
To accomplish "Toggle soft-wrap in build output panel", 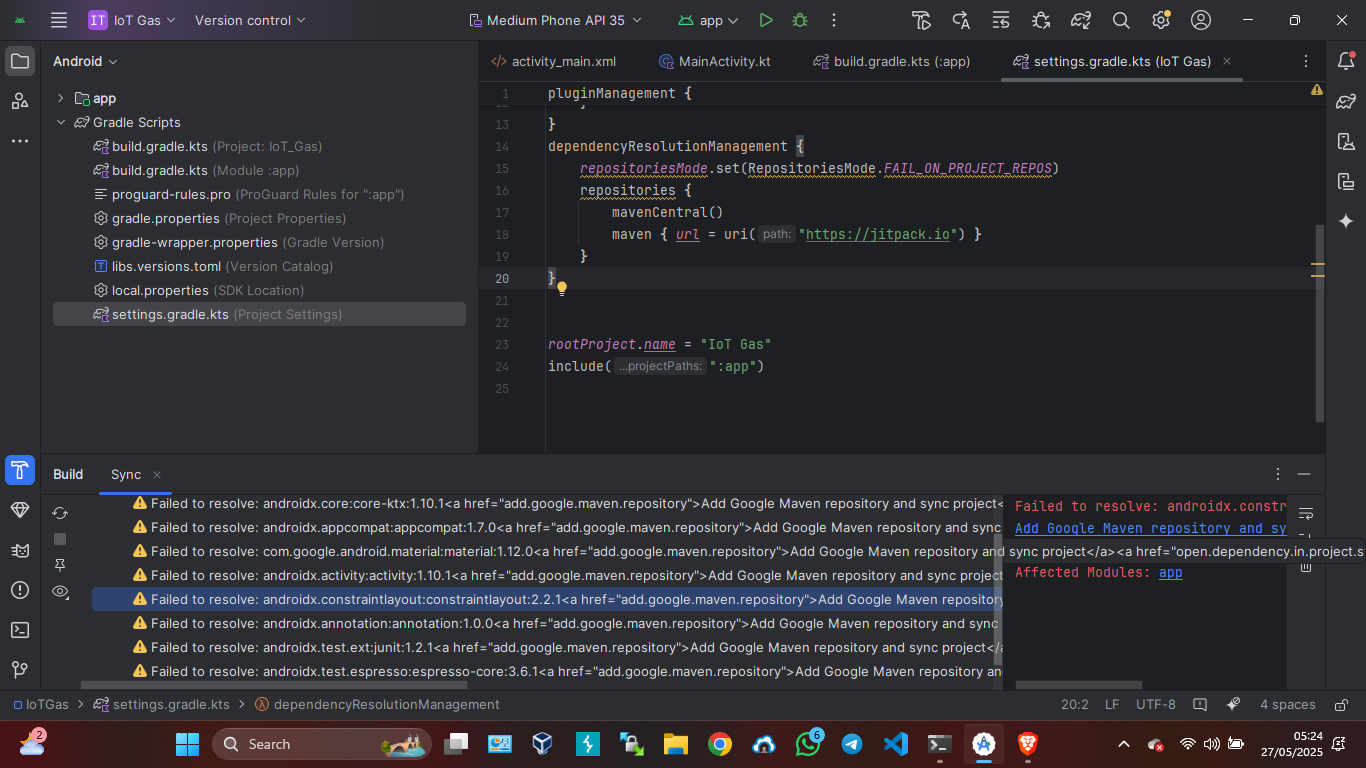I will tap(1306, 514).
